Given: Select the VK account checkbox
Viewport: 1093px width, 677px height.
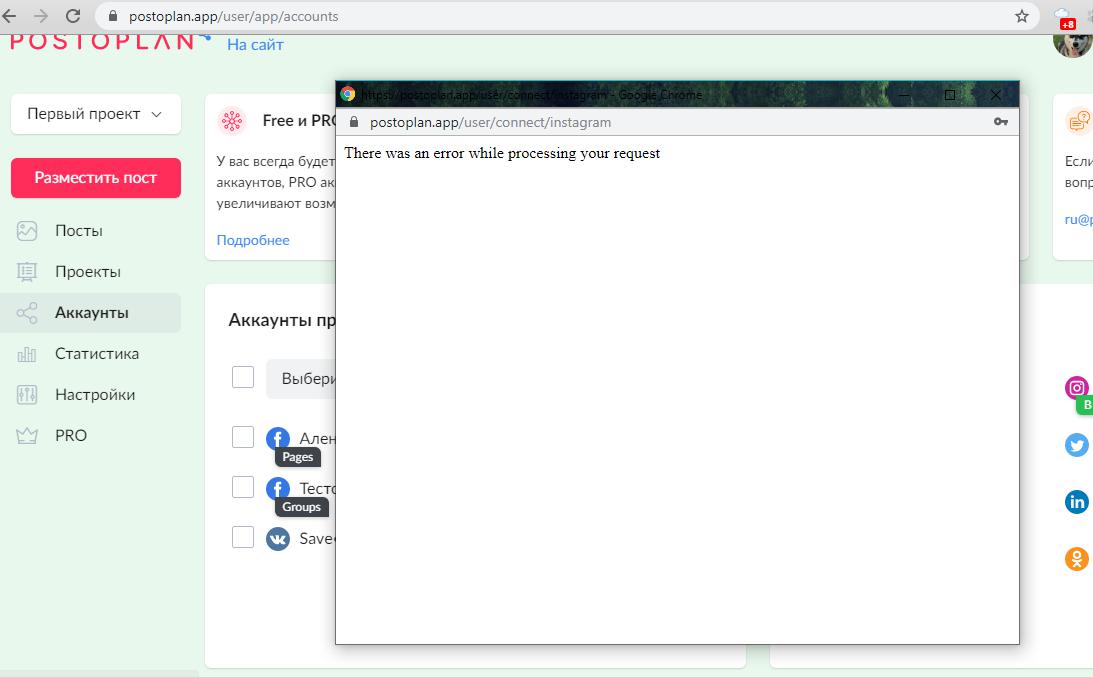Looking at the screenshot, I should pyautogui.click(x=243, y=537).
